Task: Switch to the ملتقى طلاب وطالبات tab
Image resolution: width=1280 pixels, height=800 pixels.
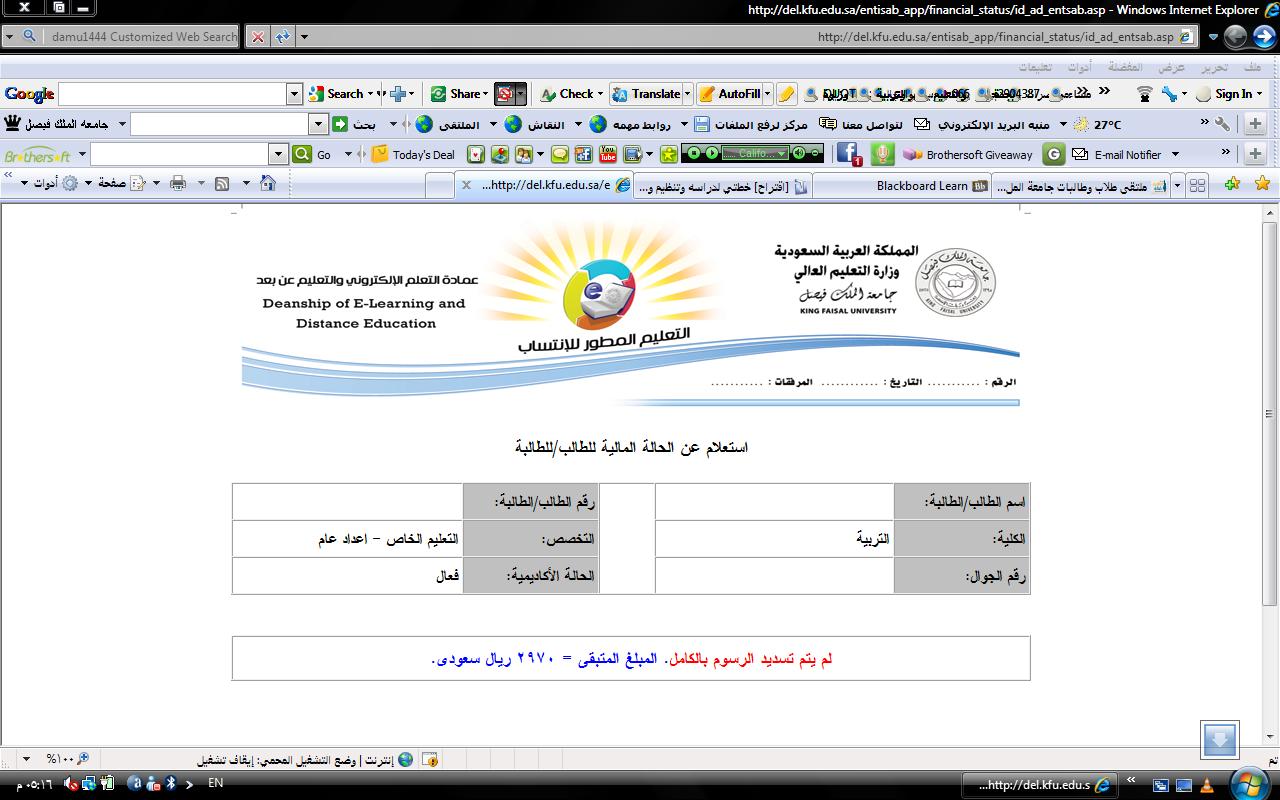Action: click(1080, 186)
